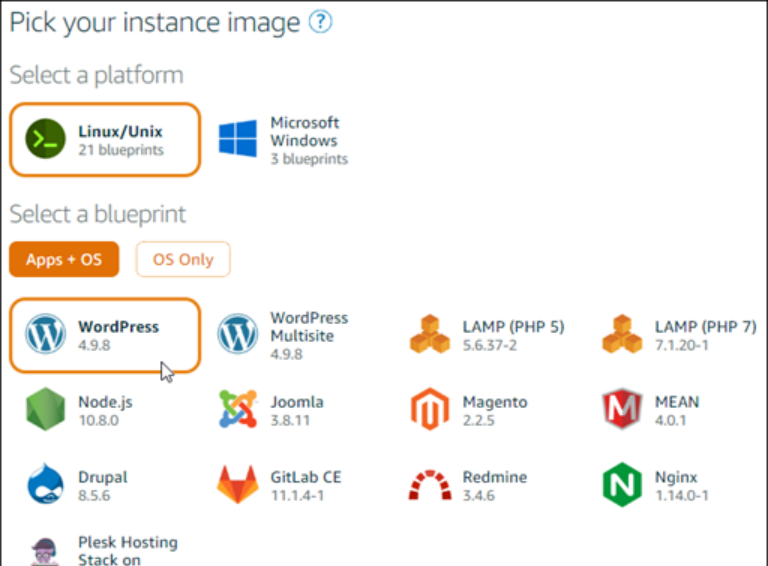Viewport: 768px width, 566px height.
Task: Select the MEAN shield icon
Action: pos(622,409)
